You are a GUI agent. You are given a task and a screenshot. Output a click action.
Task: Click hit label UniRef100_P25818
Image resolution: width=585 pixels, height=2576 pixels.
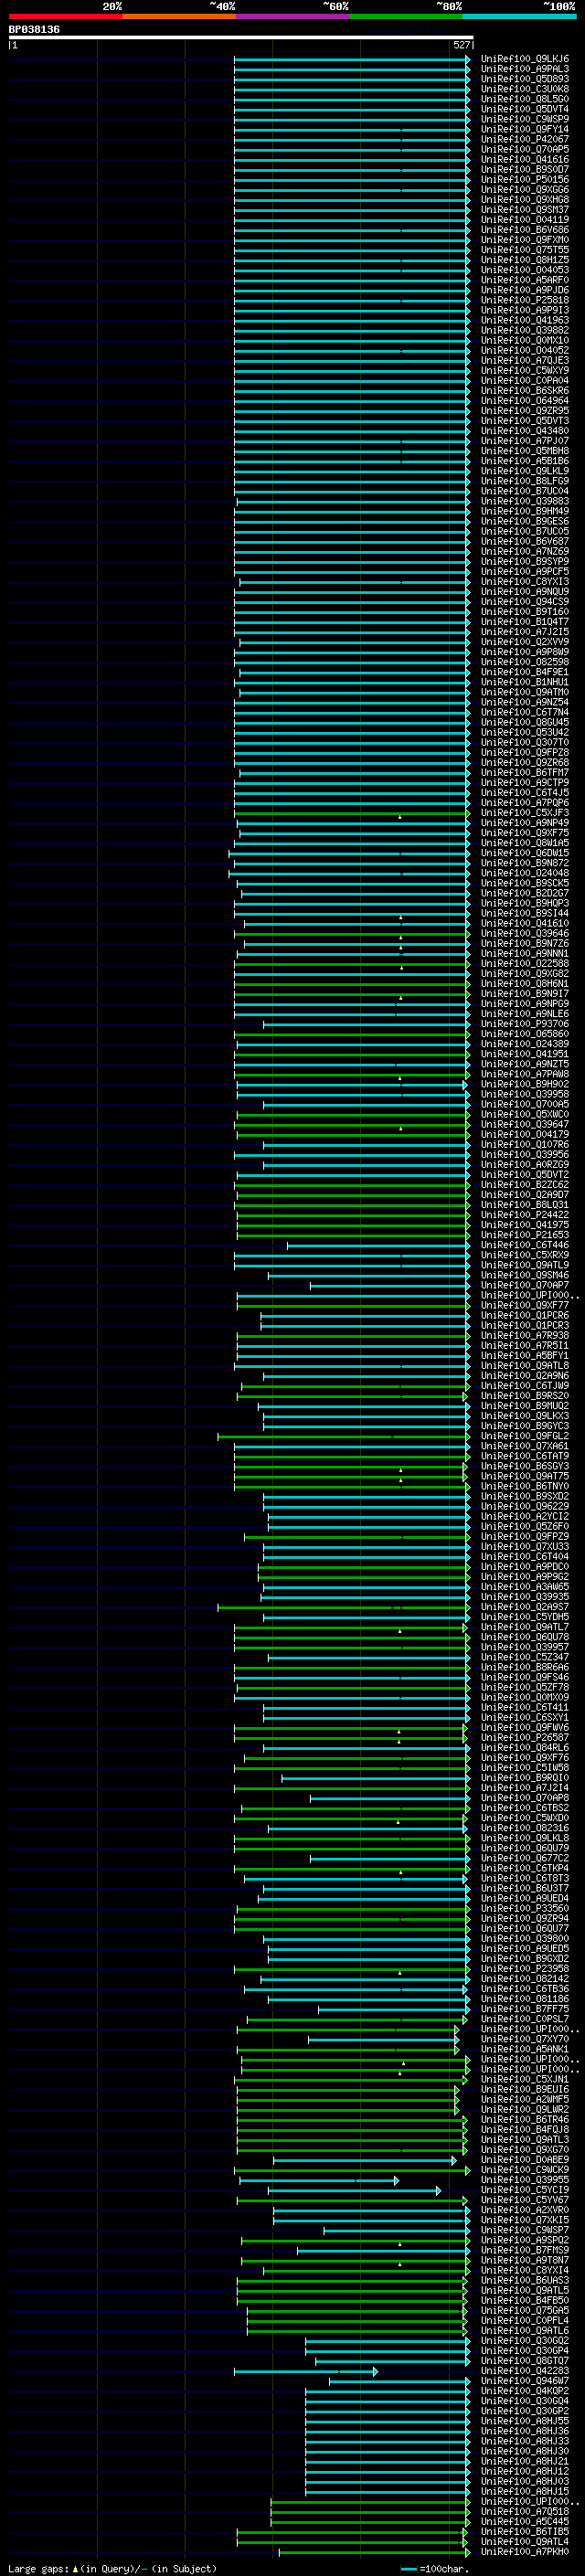pos(525,300)
